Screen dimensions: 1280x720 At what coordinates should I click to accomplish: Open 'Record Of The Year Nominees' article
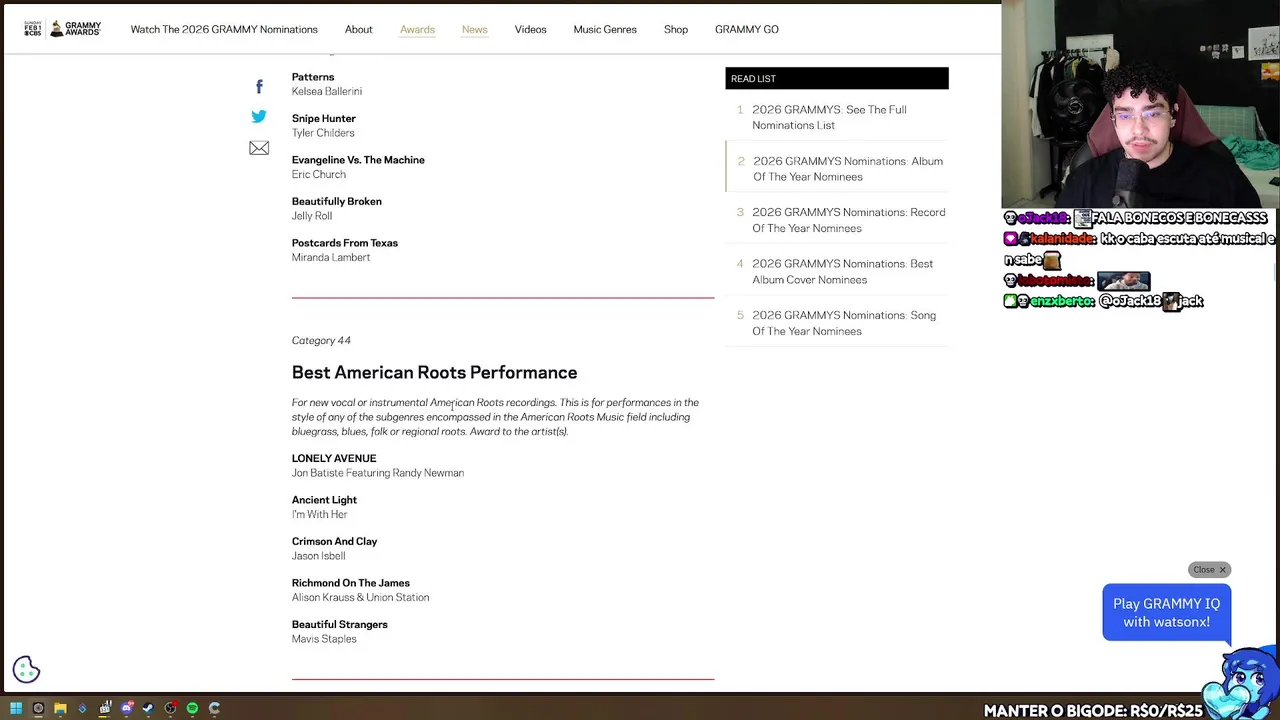click(x=848, y=220)
